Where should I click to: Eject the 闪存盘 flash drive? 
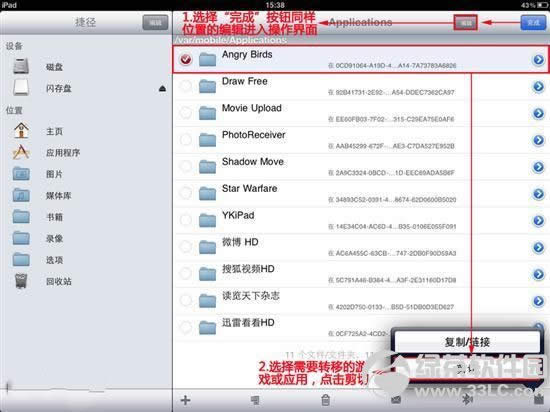(162, 88)
